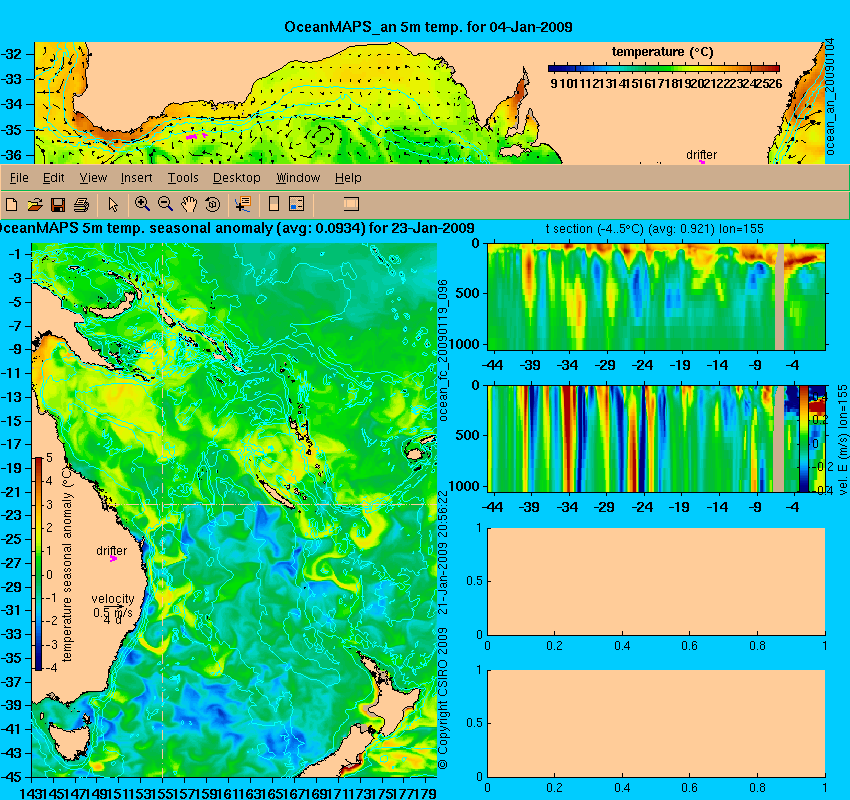Open the File menu
Viewport: 850px width, 800px height.
point(19,178)
